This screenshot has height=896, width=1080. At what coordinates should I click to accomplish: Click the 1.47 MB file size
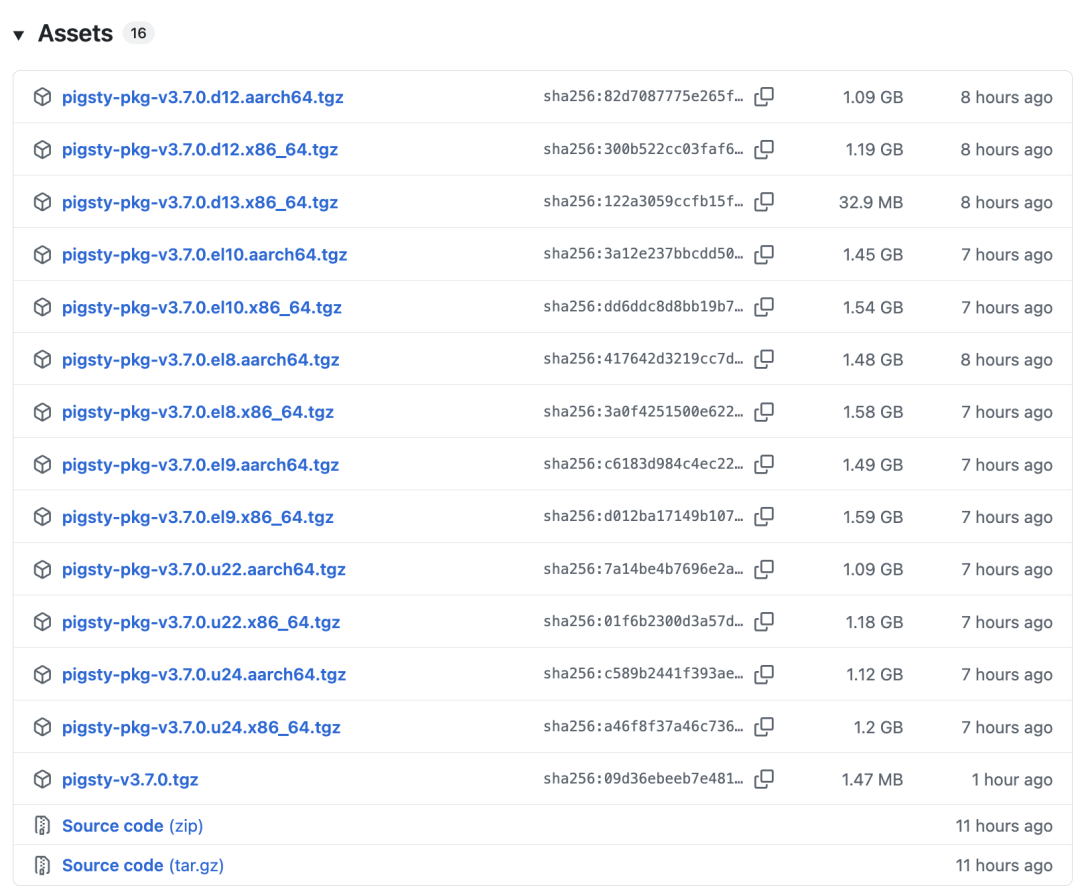click(x=872, y=780)
